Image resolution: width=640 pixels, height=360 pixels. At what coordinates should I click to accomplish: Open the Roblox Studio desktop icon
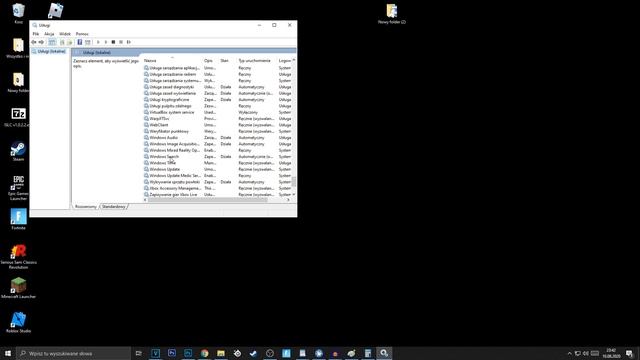click(18, 322)
